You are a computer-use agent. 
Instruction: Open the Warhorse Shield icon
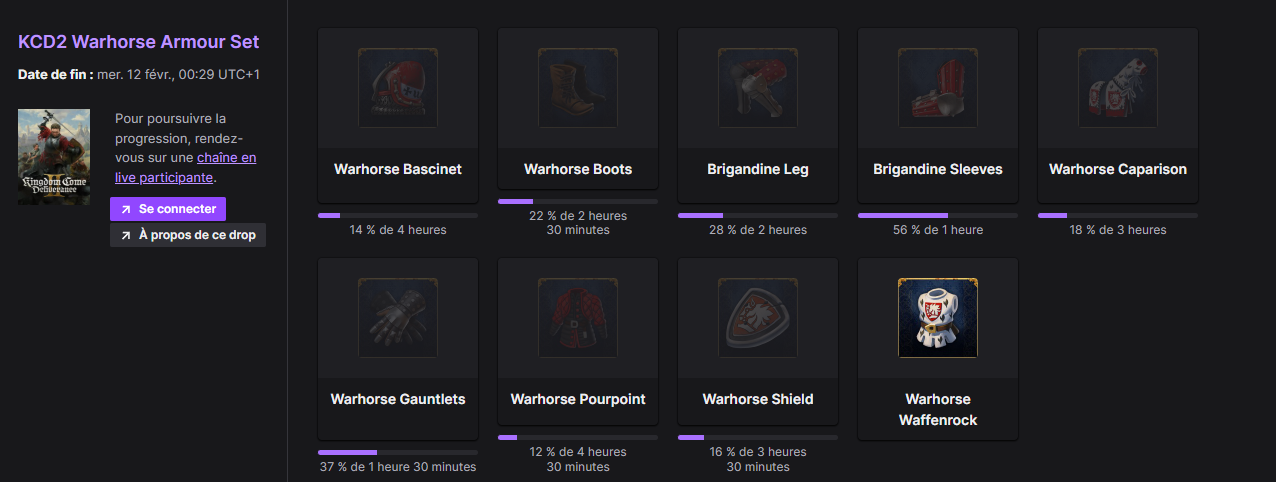click(x=758, y=318)
